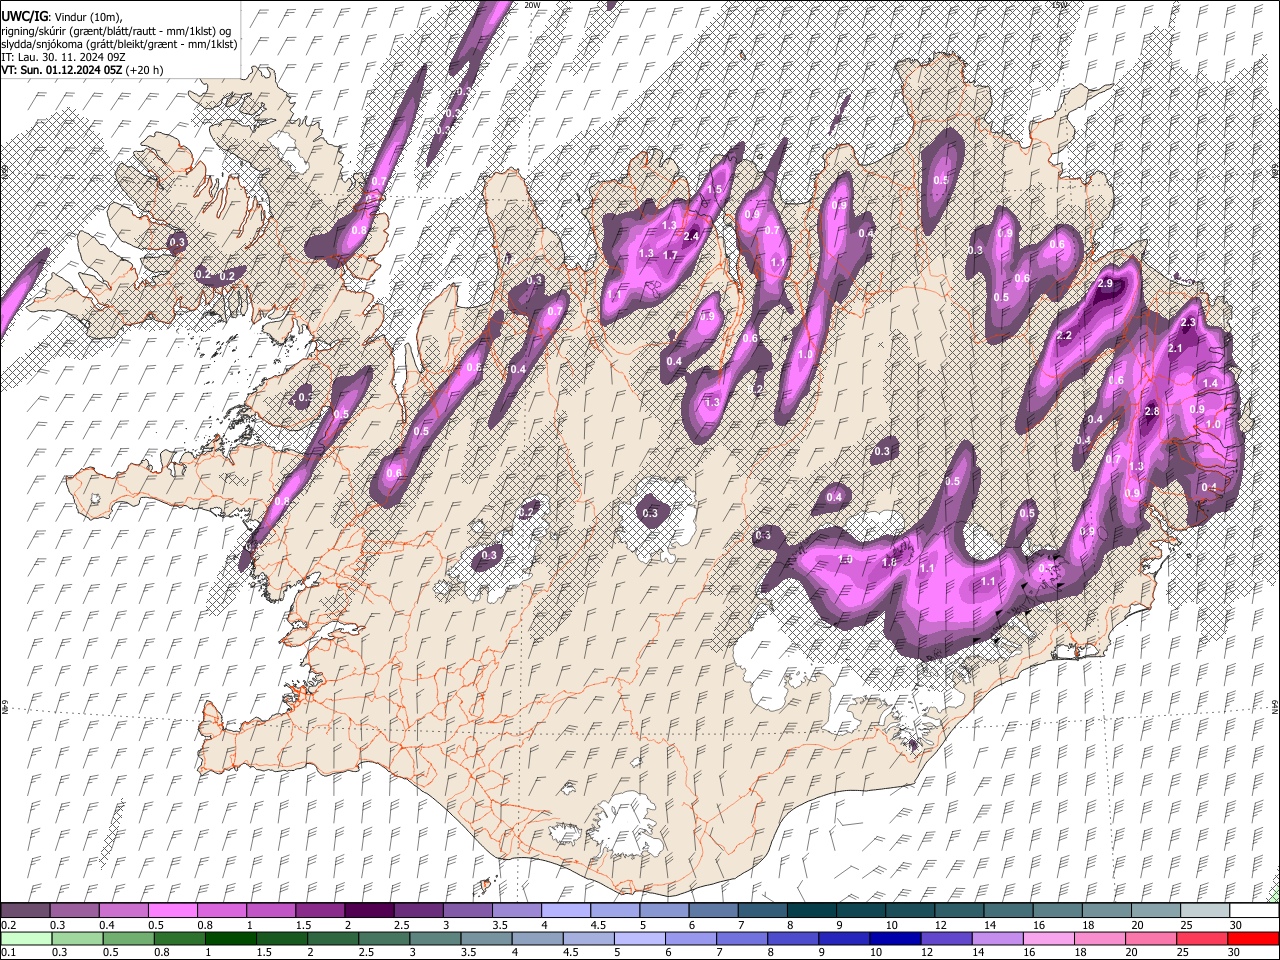1280x960 pixels.
Task: Select the pink rain swatch starting at 18
Action: 1099,938
